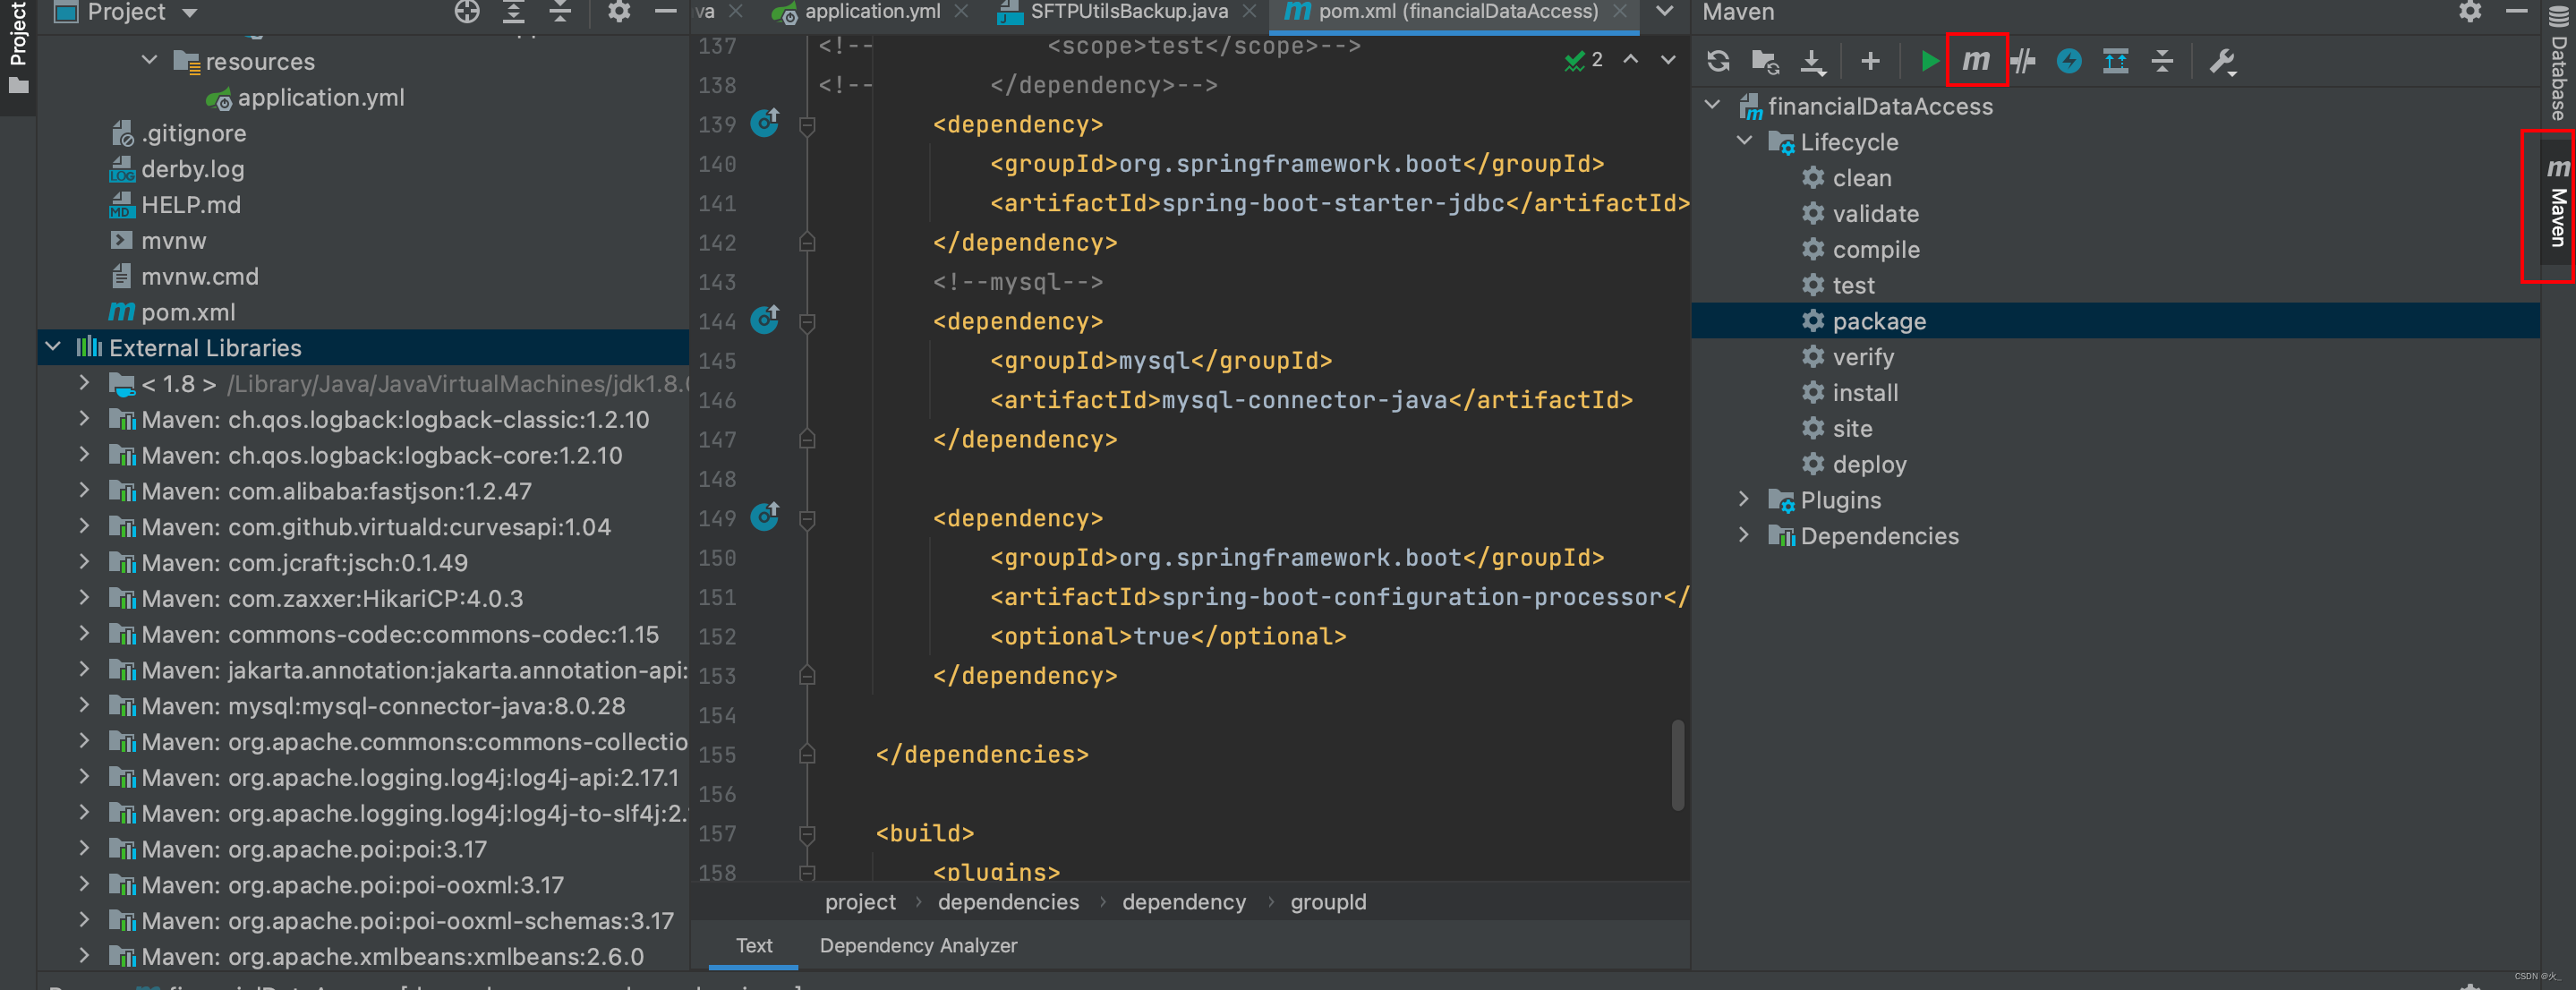This screenshot has width=2576, height=990.
Task: Click 'dependencies' breadcrumb in editor
Action: click(x=1007, y=901)
